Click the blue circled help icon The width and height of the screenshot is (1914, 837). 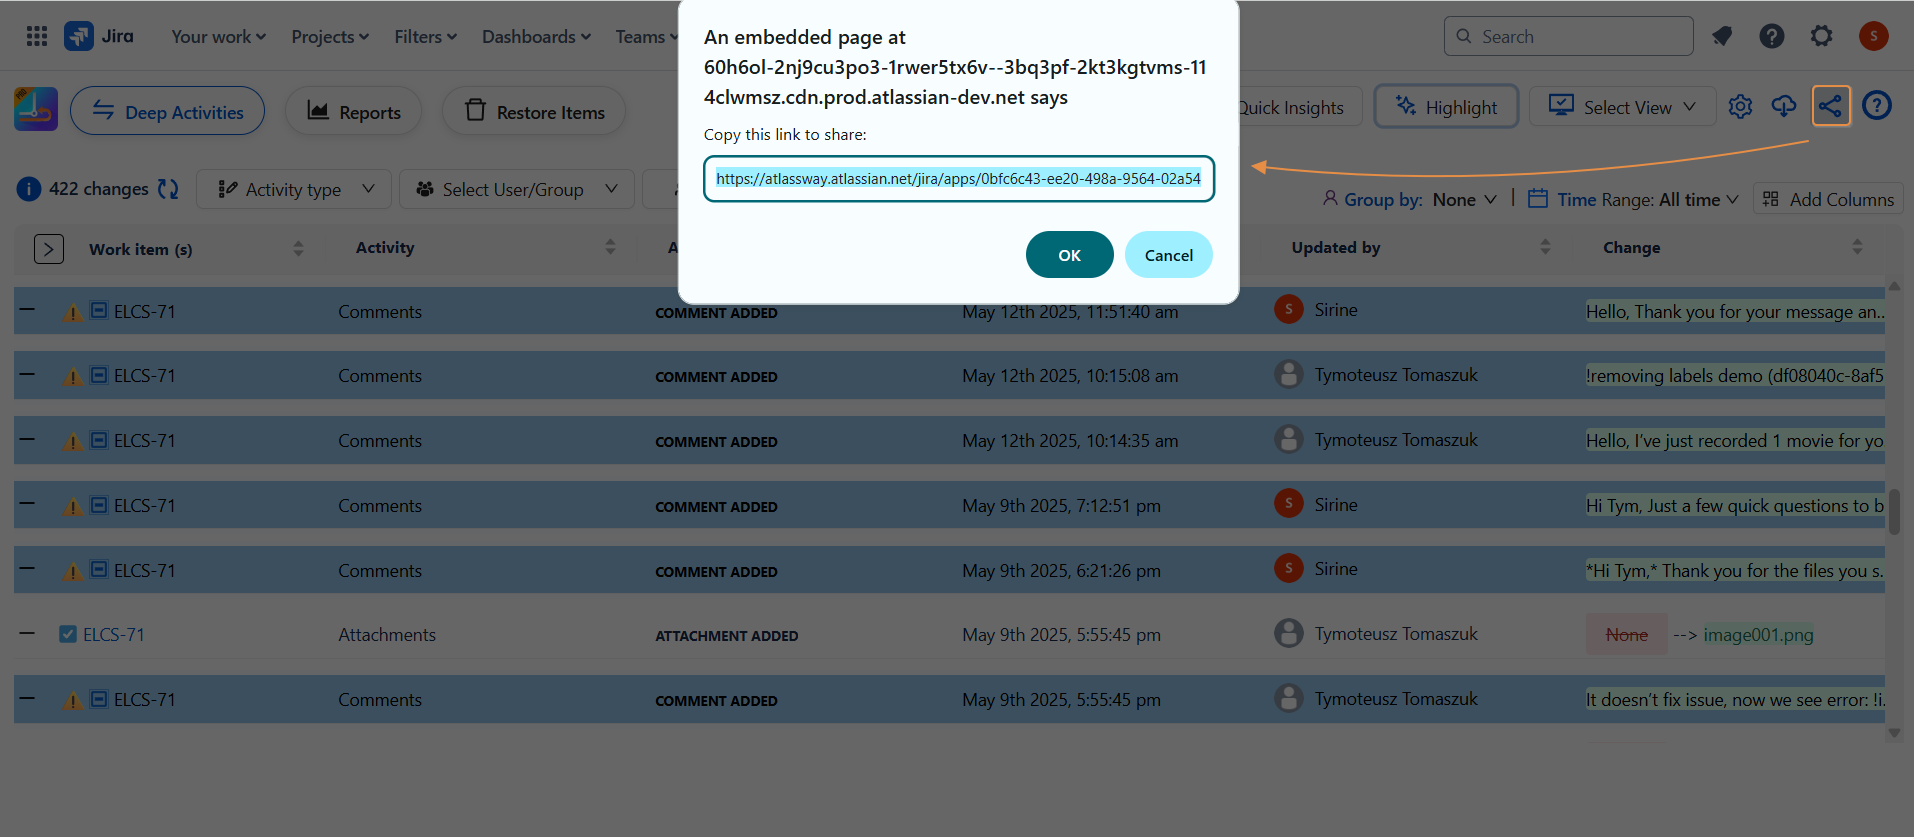coord(1876,106)
